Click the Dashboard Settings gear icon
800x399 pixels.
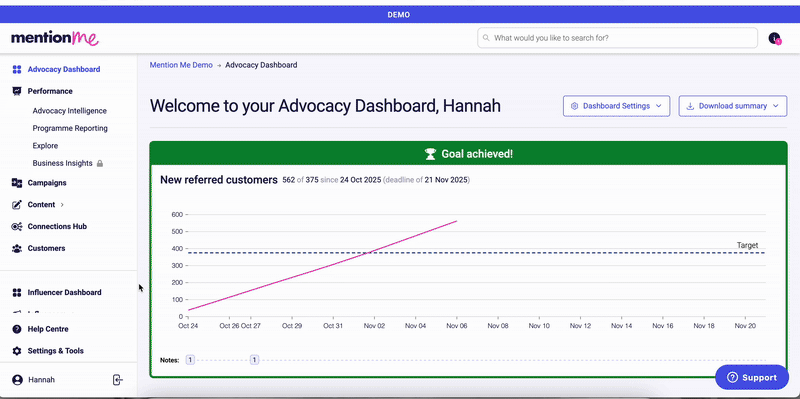coord(574,106)
